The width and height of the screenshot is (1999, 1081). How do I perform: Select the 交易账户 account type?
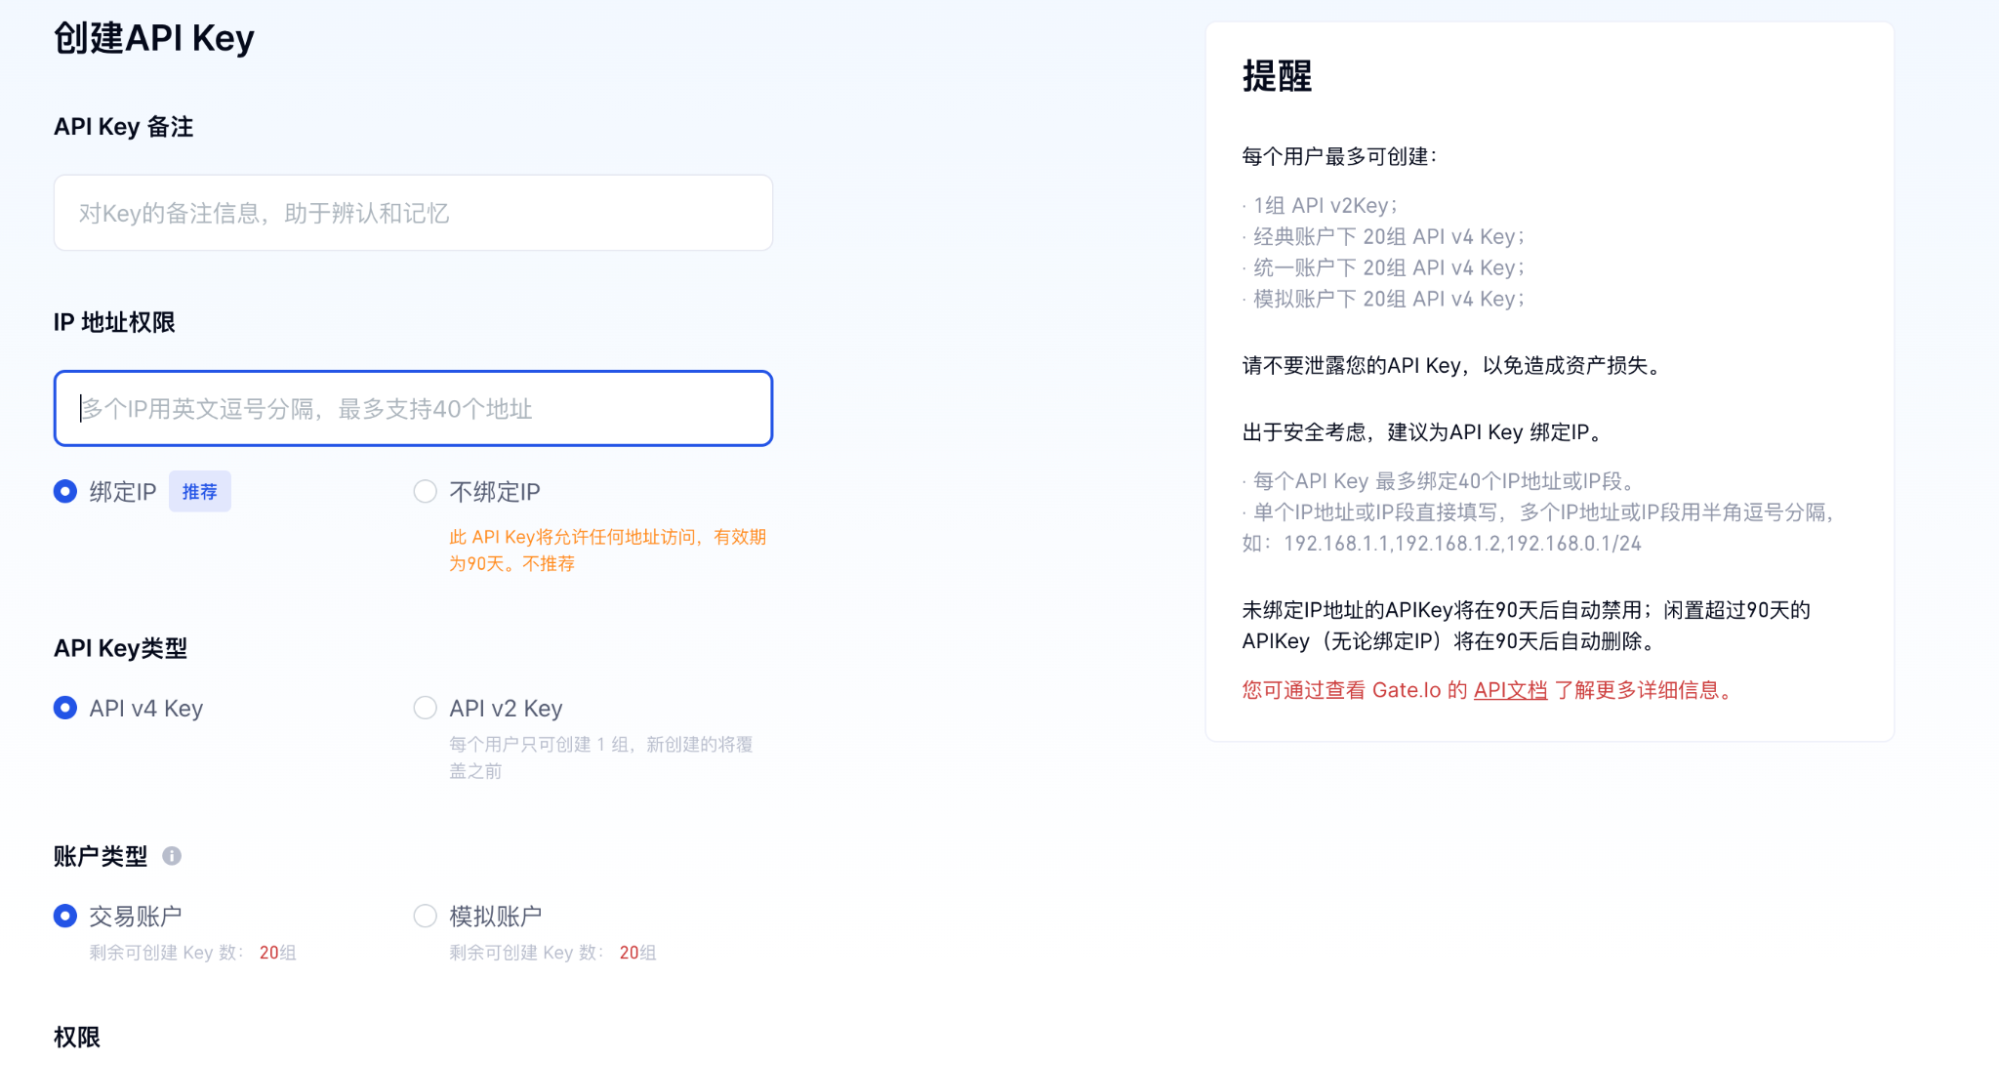pyautogui.click(x=65, y=915)
